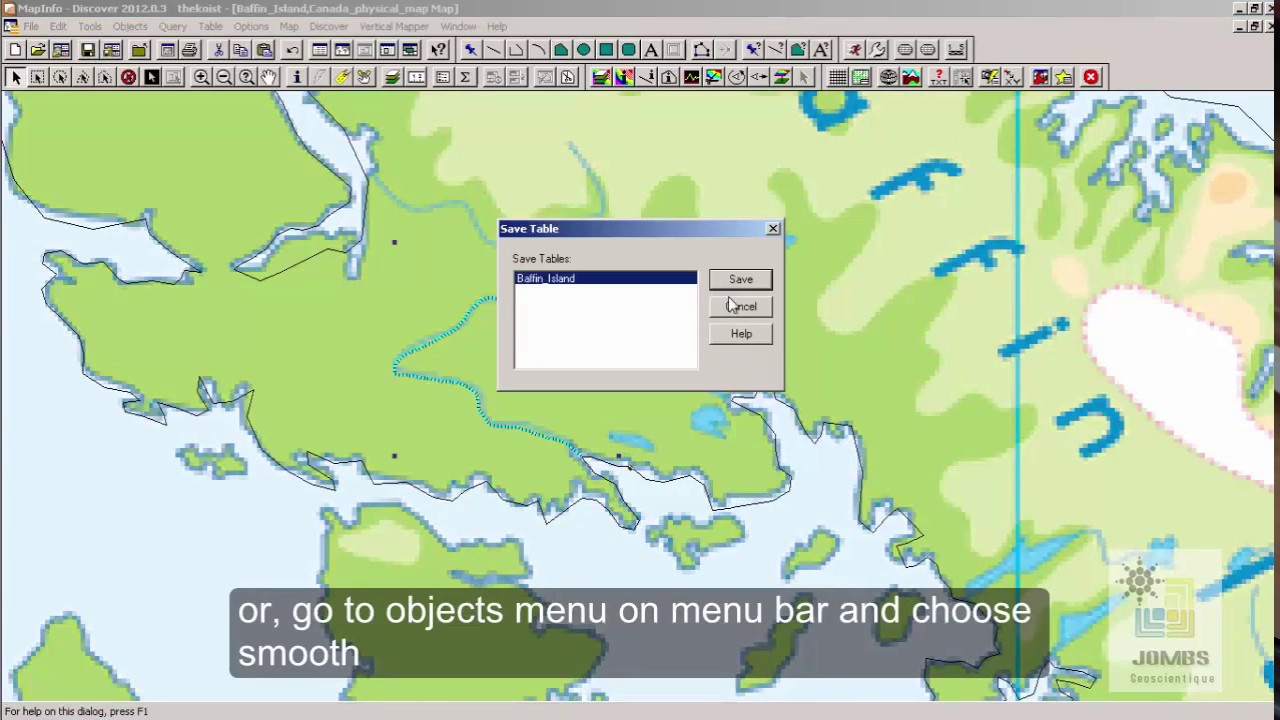Click the Undo arrow icon

(x=293, y=50)
